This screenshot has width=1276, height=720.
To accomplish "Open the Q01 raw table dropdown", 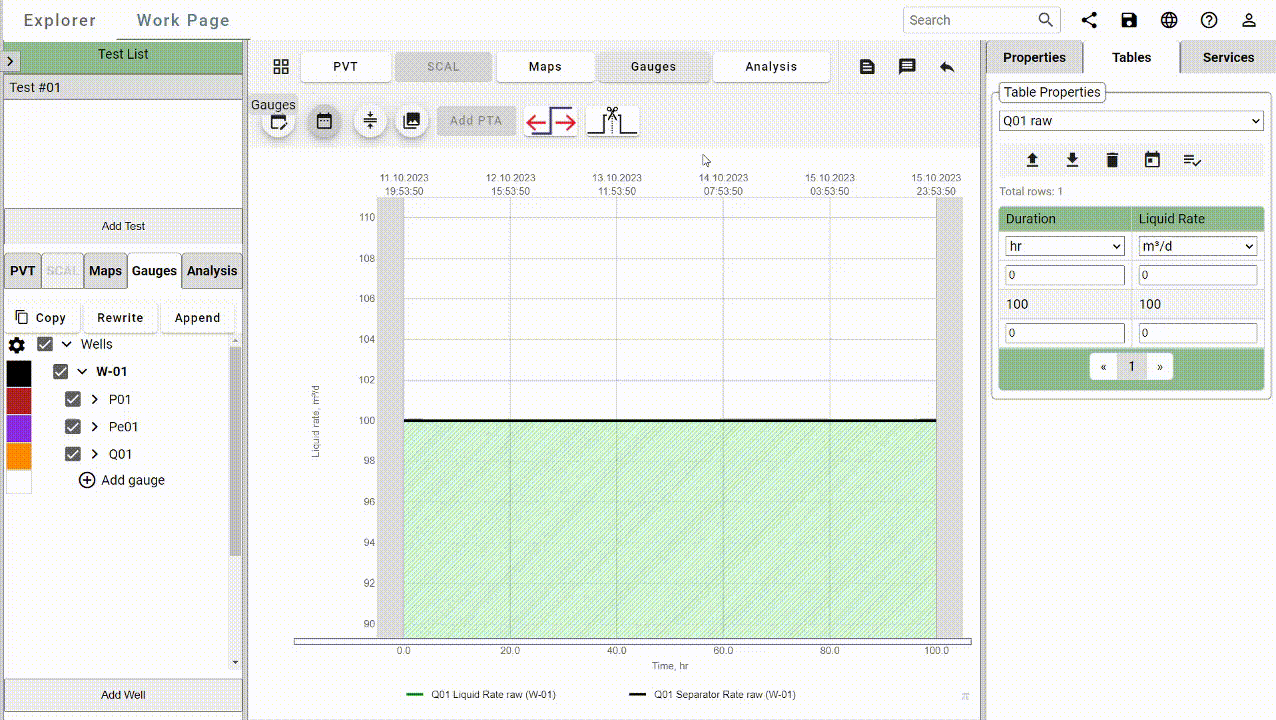I will (x=1131, y=121).
